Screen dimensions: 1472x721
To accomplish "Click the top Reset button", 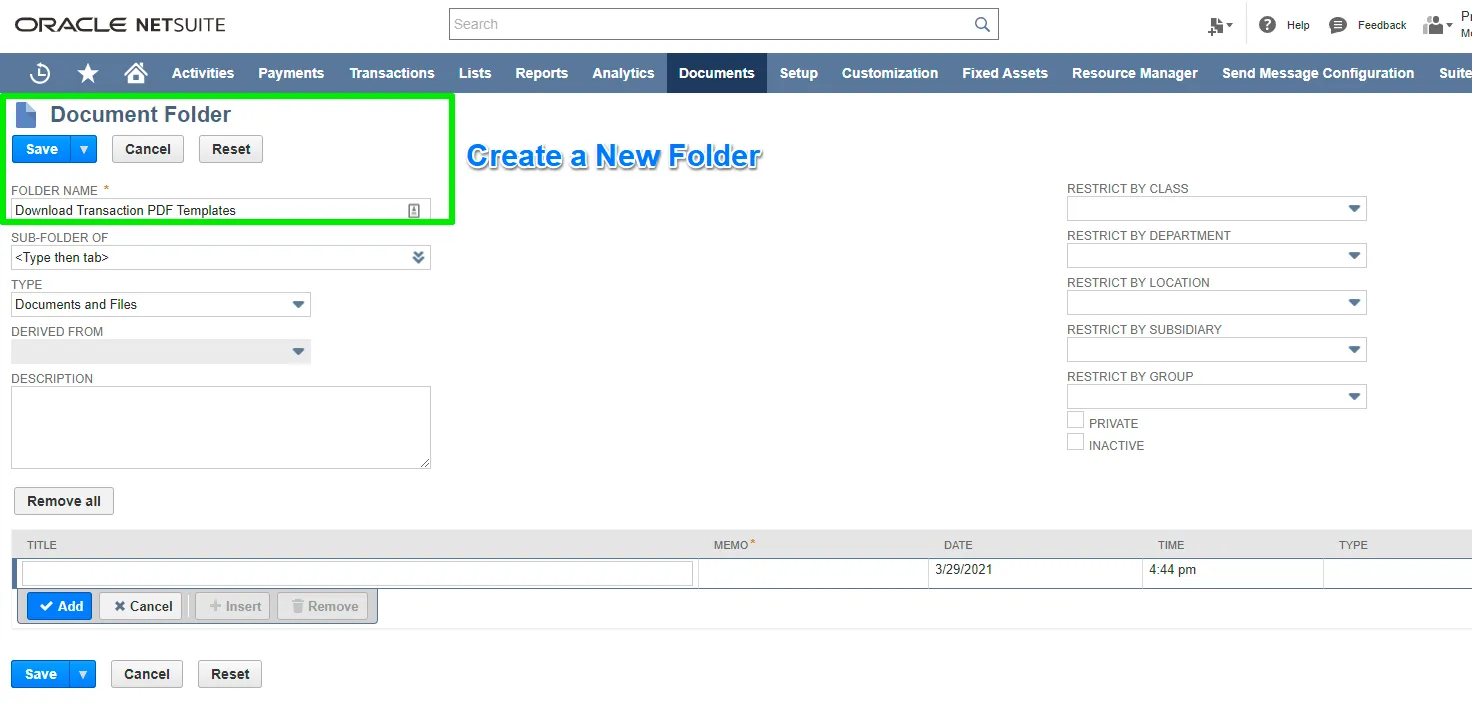I will tap(231, 149).
